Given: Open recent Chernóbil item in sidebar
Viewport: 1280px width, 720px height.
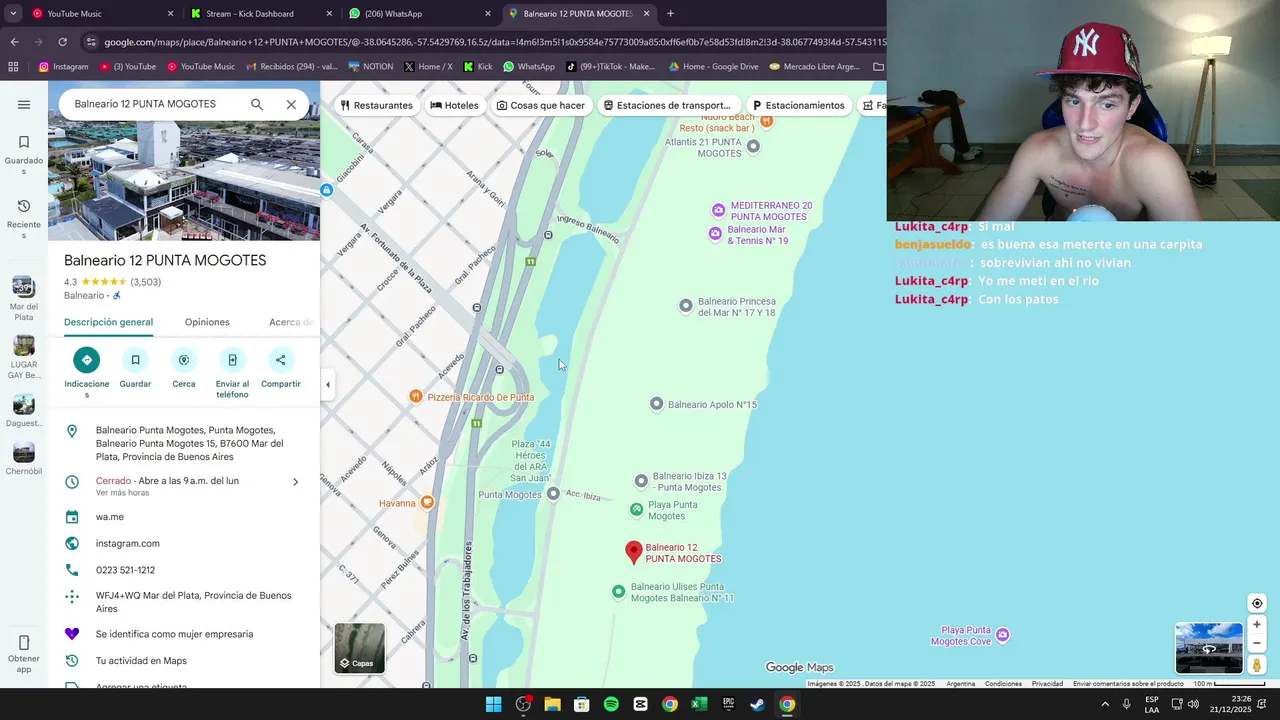Looking at the screenshot, I should point(24,459).
